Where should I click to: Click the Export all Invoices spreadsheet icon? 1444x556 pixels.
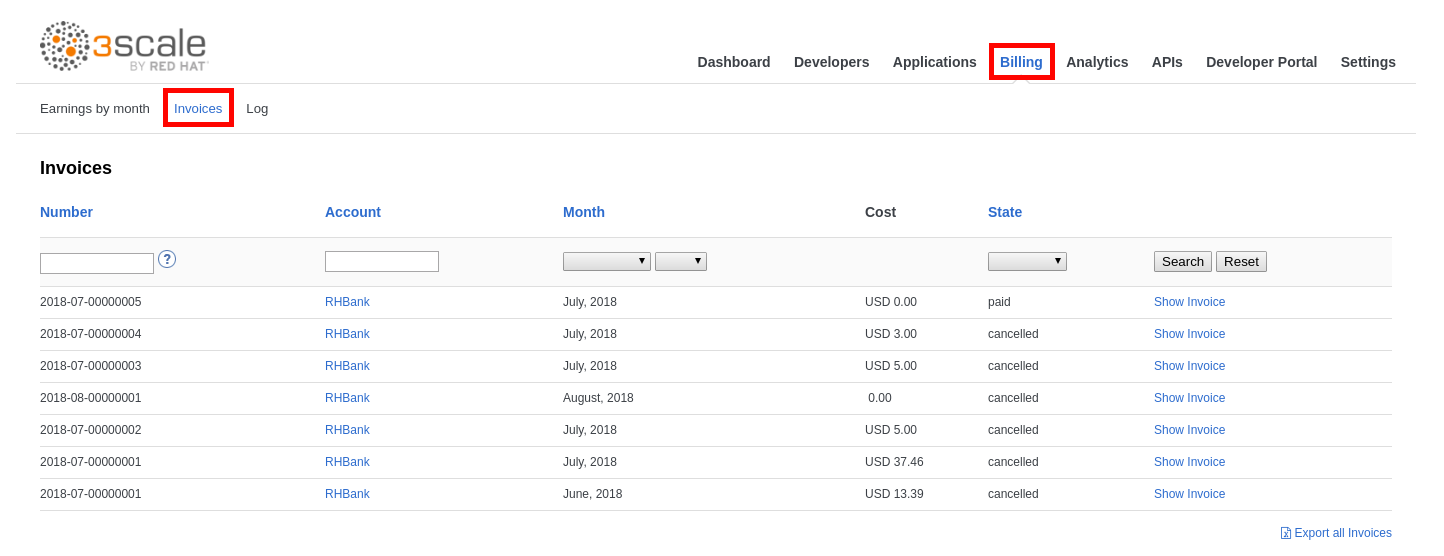pos(1286,533)
